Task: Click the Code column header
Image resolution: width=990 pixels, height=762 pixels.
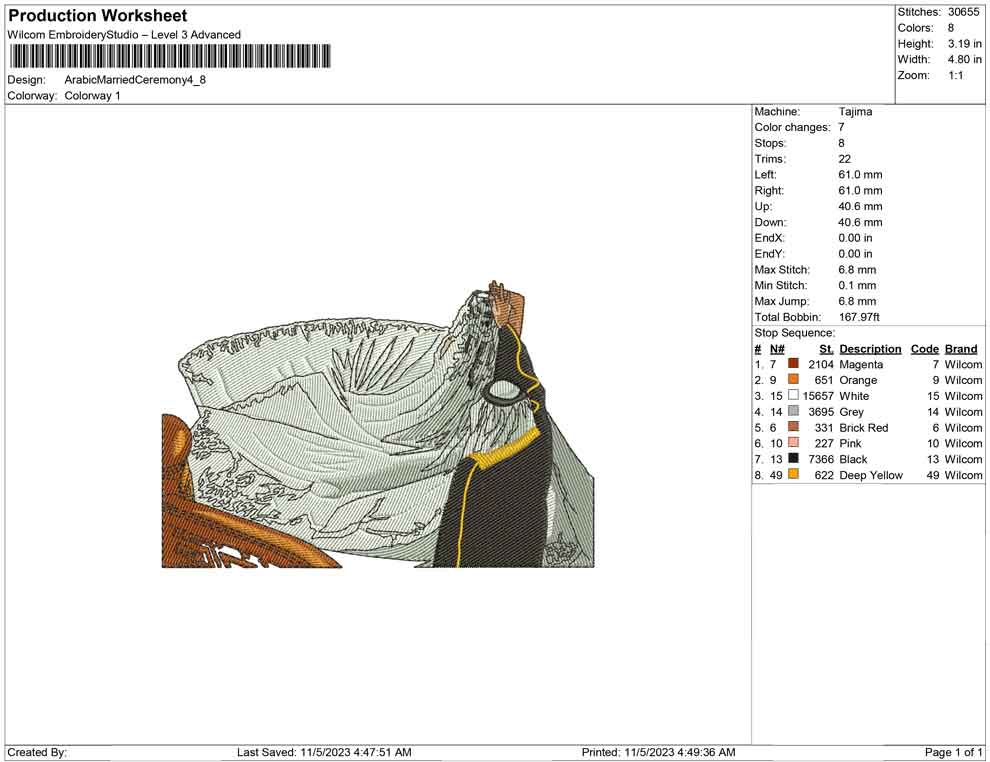Action: 924,349
